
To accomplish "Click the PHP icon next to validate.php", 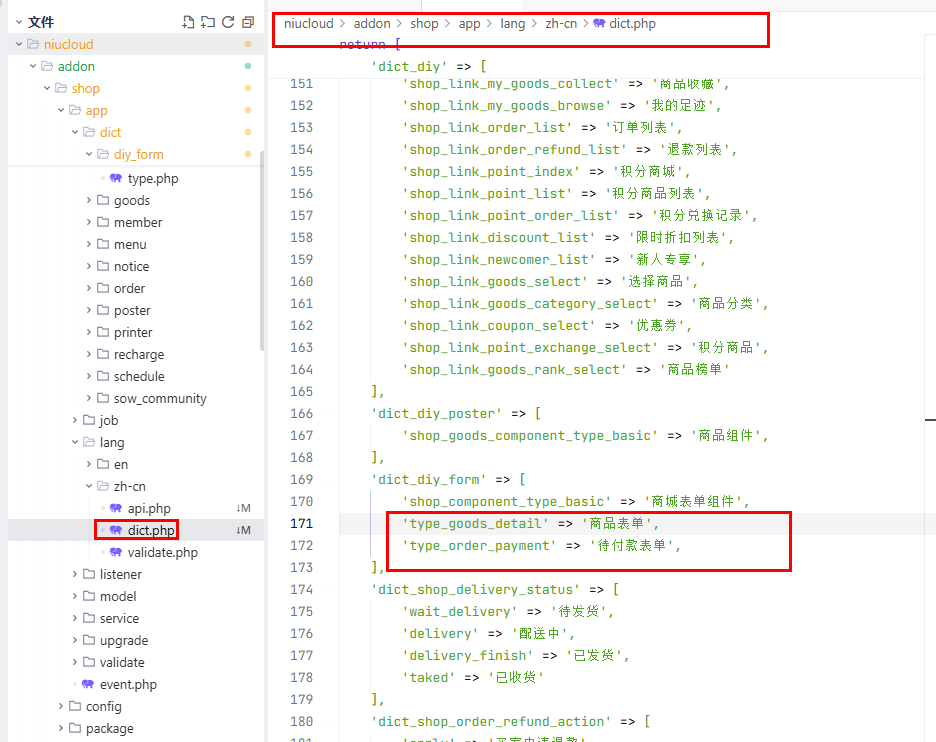I will (x=116, y=552).
